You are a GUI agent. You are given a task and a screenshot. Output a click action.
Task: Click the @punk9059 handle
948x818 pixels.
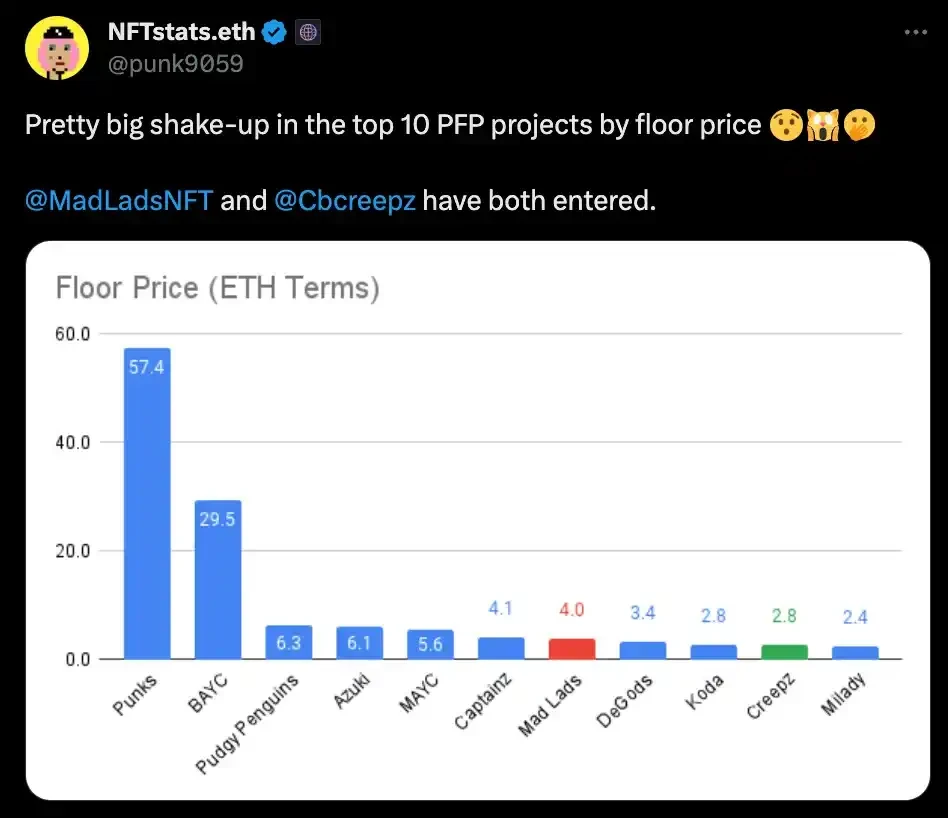click(175, 64)
